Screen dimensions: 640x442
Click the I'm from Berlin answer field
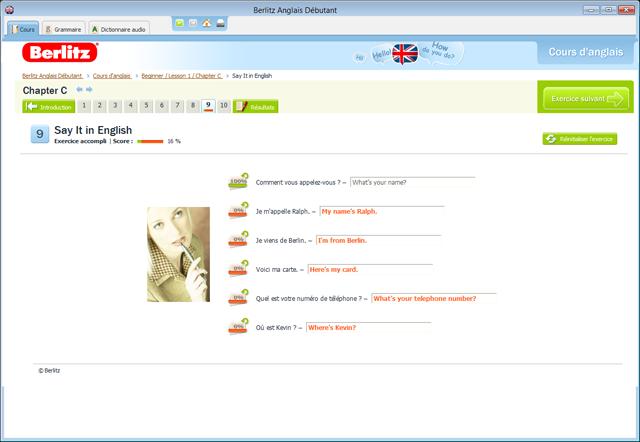coord(378,240)
